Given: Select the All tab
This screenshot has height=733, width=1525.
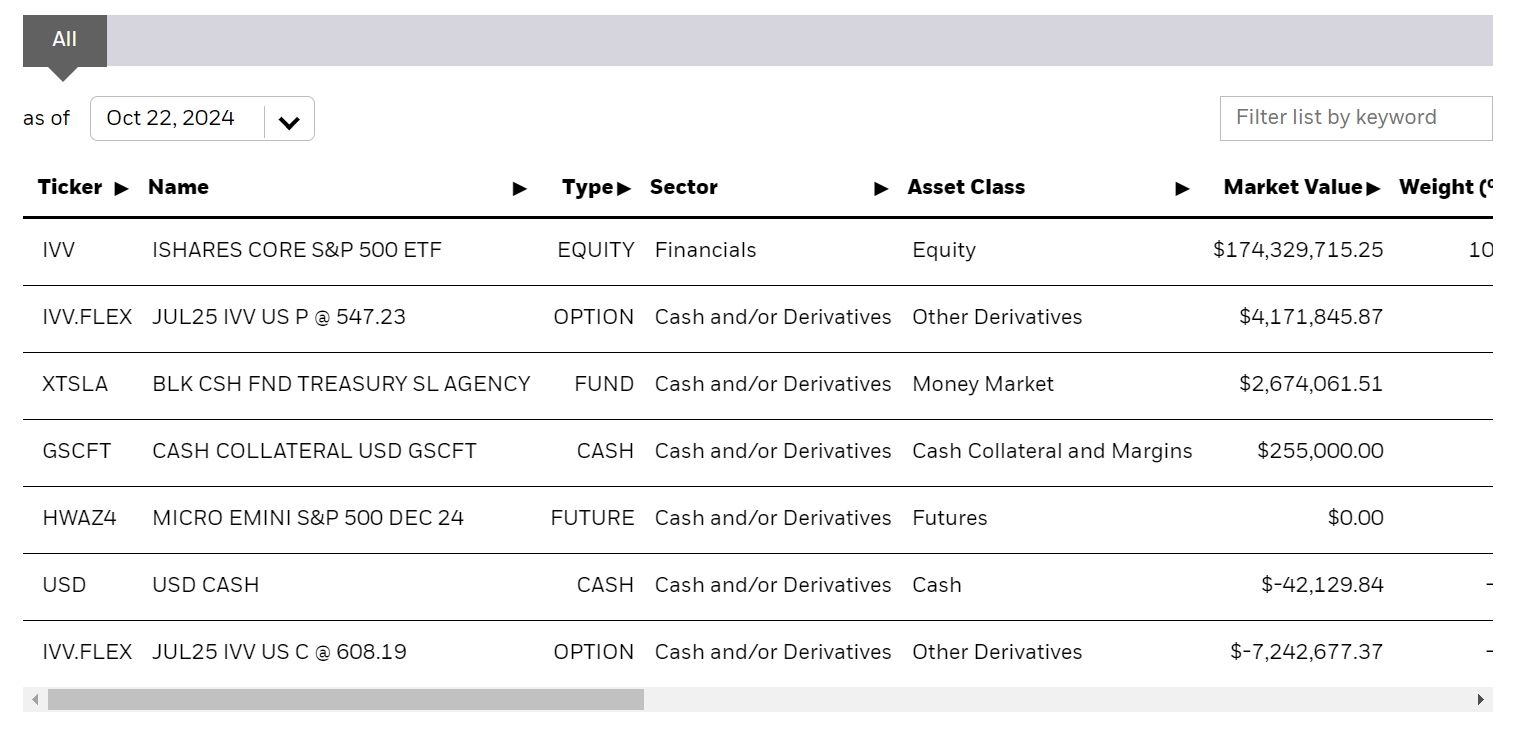Looking at the screenshot, I should click(64, 40).
